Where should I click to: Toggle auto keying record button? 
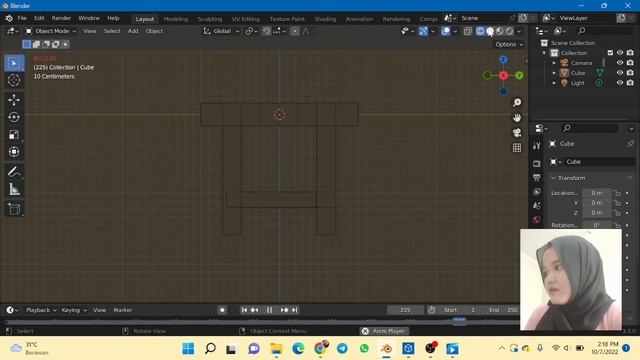222,310
